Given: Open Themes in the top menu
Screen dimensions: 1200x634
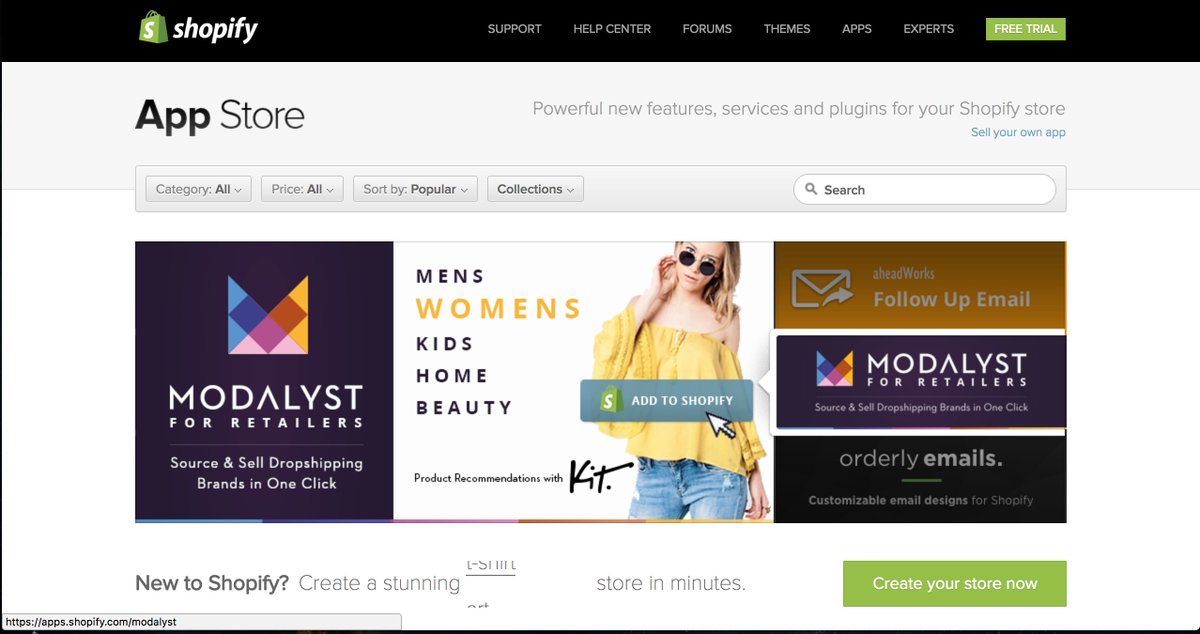Looking at the screenshot, I should [x=787, y=29].
